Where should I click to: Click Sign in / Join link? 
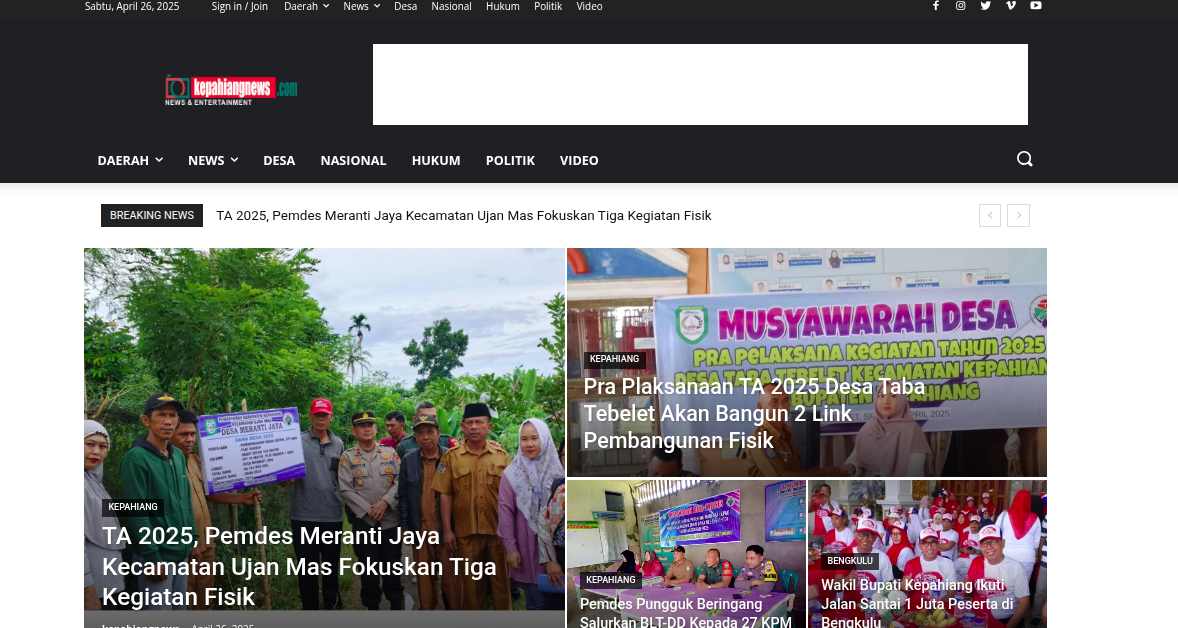(x=240, y=6)
